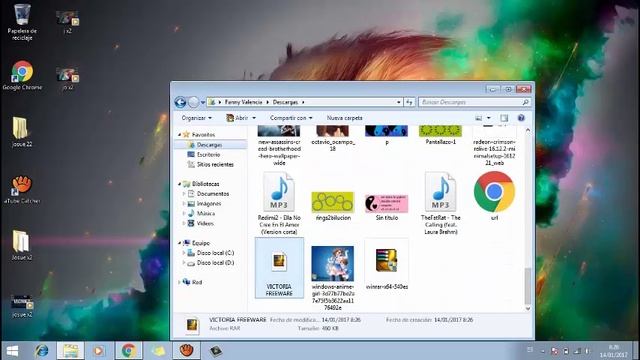Open the Organizar dropdown menu

[197, 118]
